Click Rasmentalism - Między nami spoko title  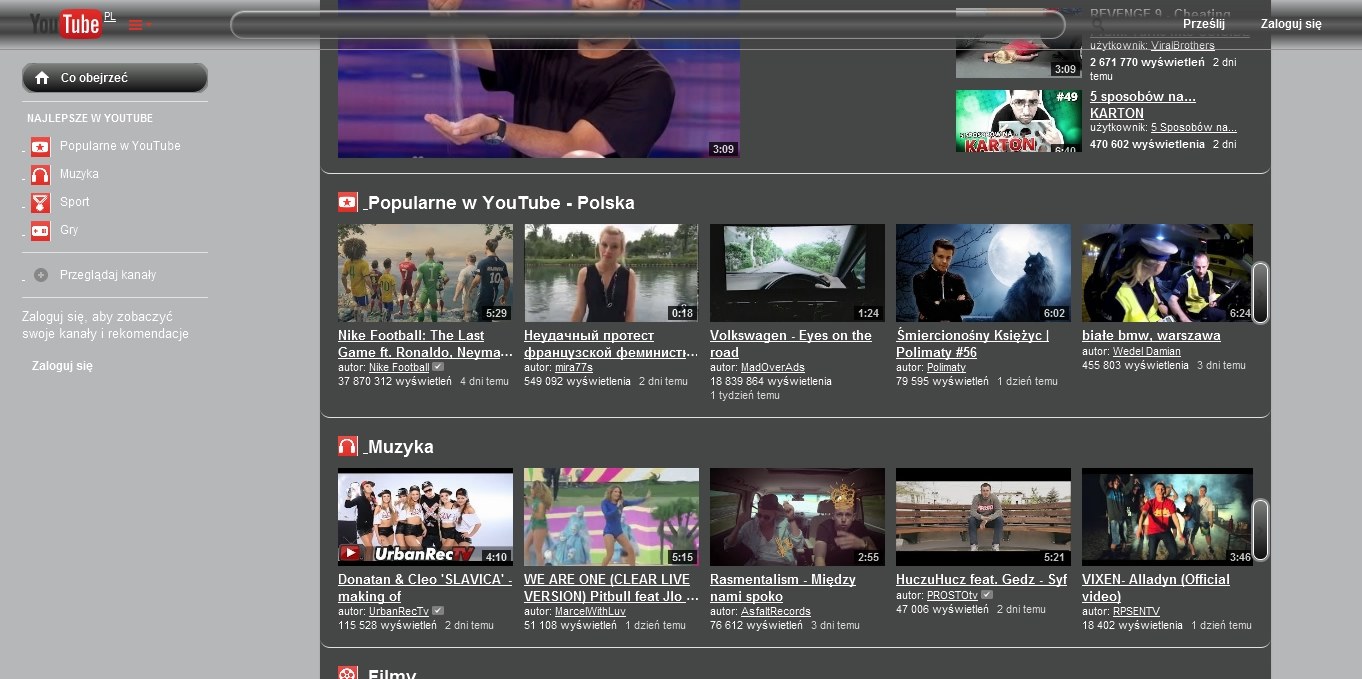[783, 588]
